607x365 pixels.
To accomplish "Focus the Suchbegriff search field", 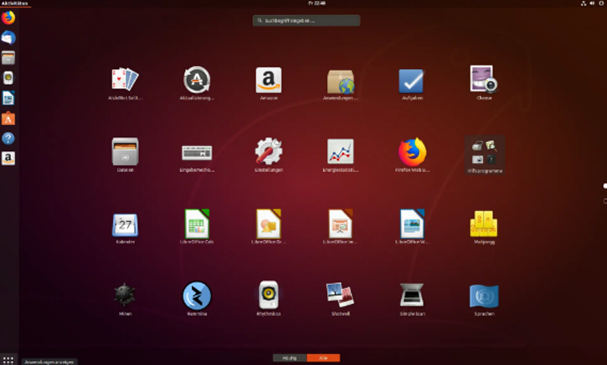I will [x=306, y=21].
